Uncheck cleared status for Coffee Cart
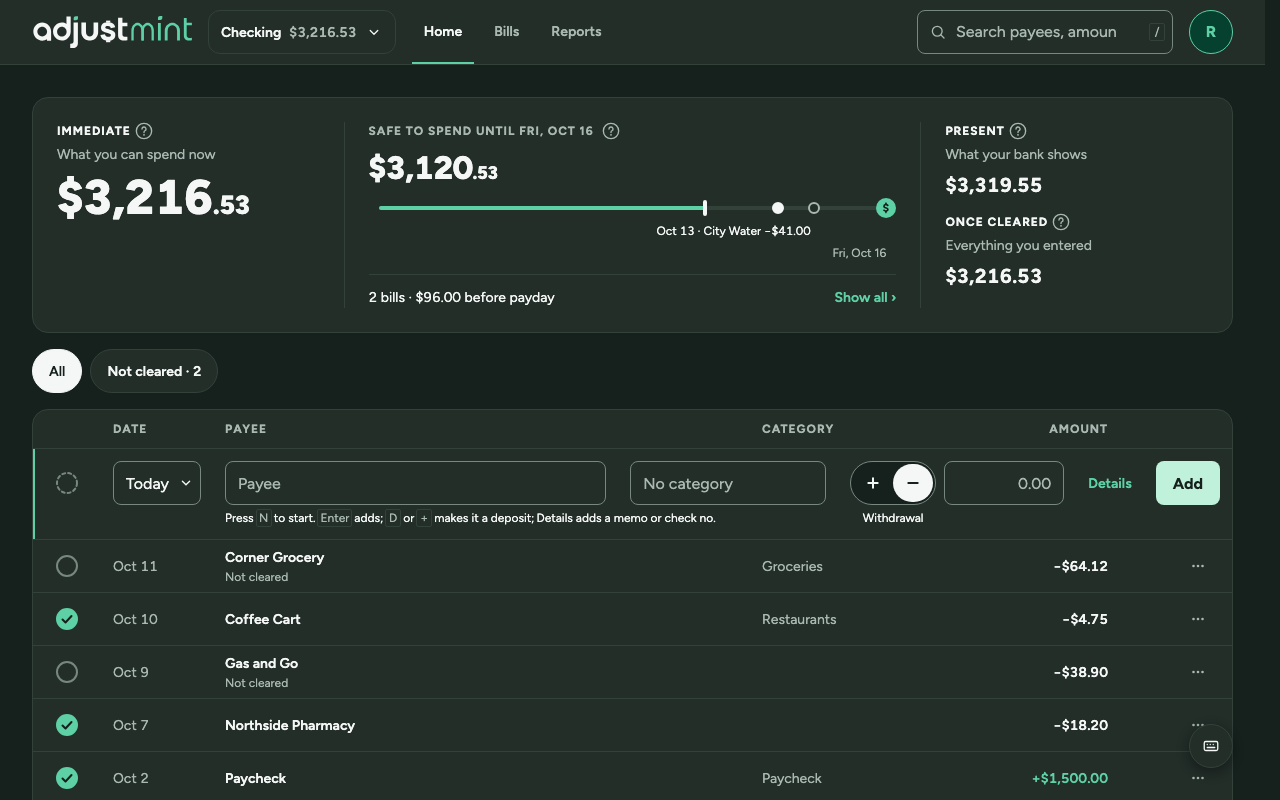The height and width of the screenshot is (800, 1280). click(x=67, y=619)
